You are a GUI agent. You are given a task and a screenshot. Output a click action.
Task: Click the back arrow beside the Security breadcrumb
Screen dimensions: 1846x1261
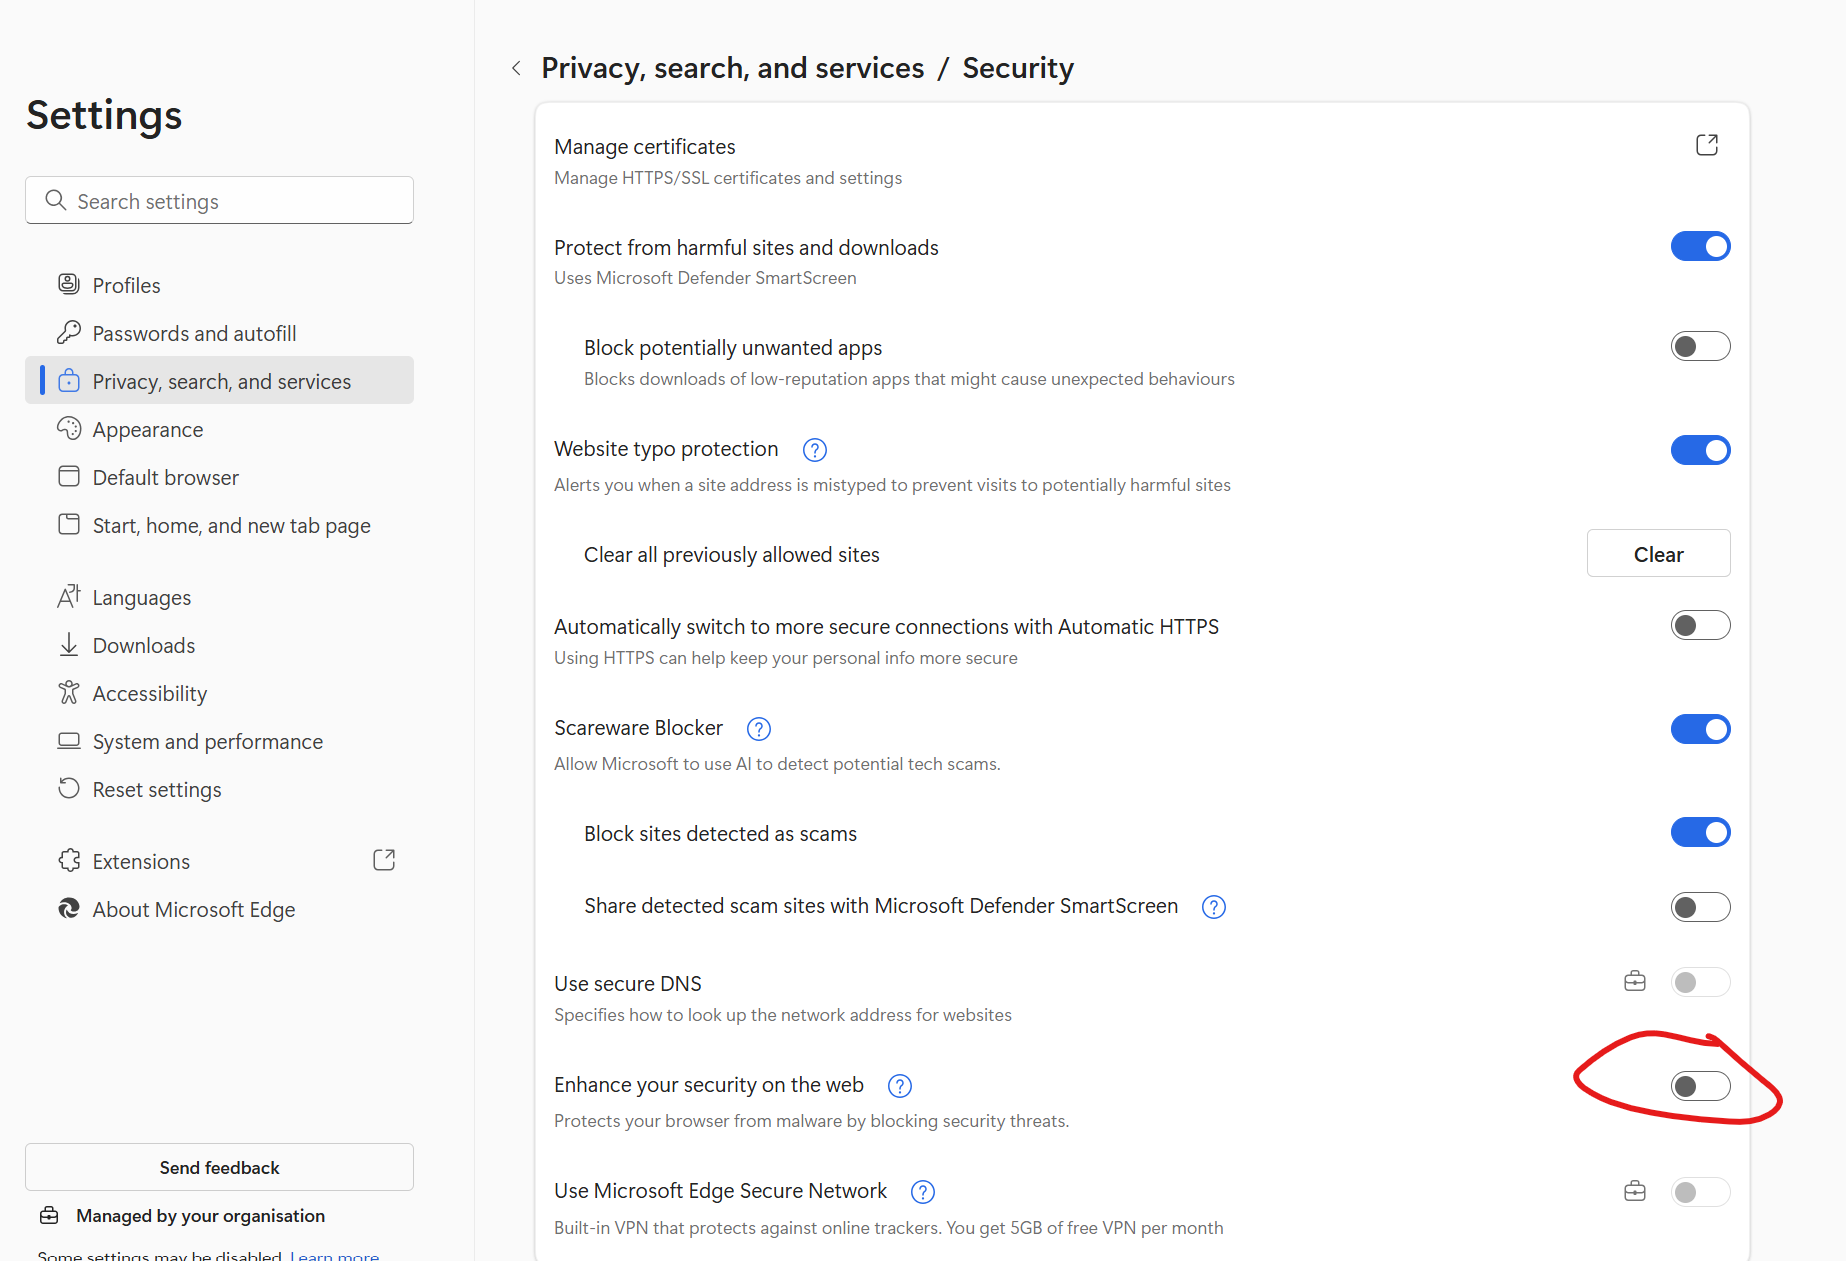[x=516, y=67]
